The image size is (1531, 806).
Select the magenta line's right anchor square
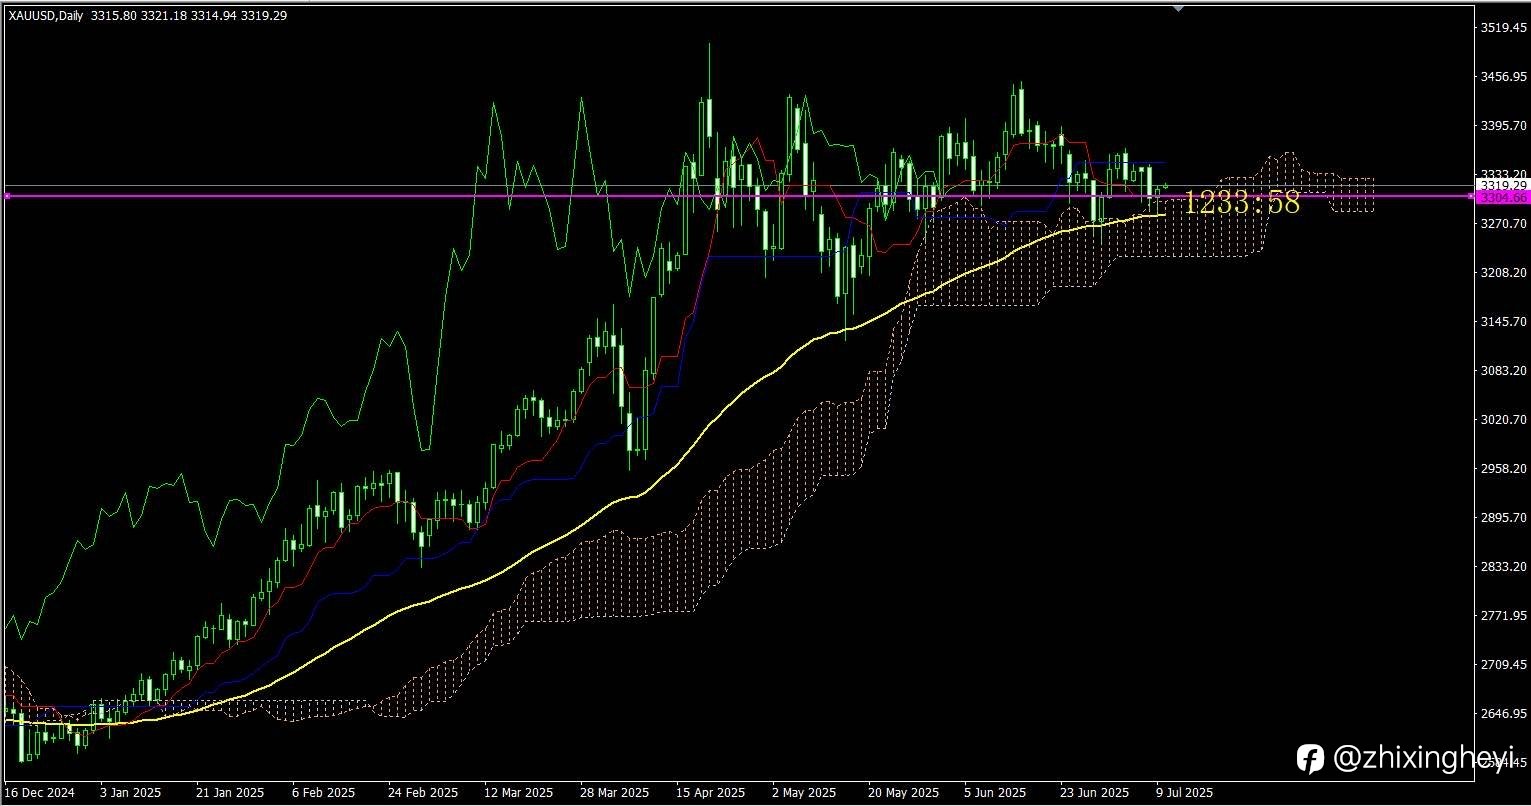click(x=1472, y=196)
